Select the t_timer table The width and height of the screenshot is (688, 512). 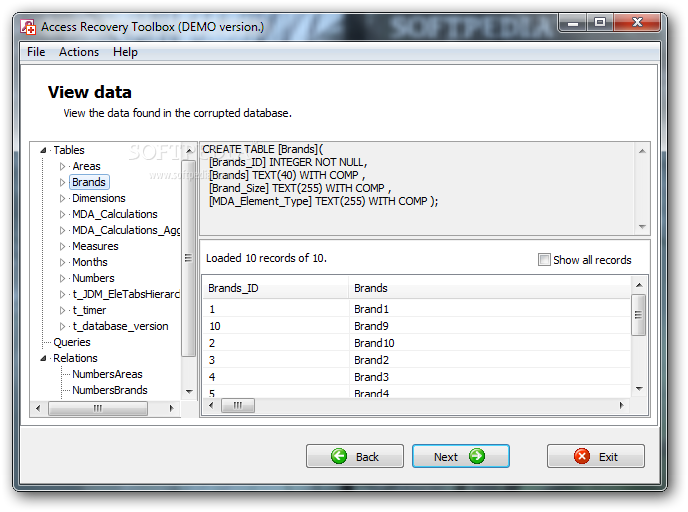tap(90, 310)
